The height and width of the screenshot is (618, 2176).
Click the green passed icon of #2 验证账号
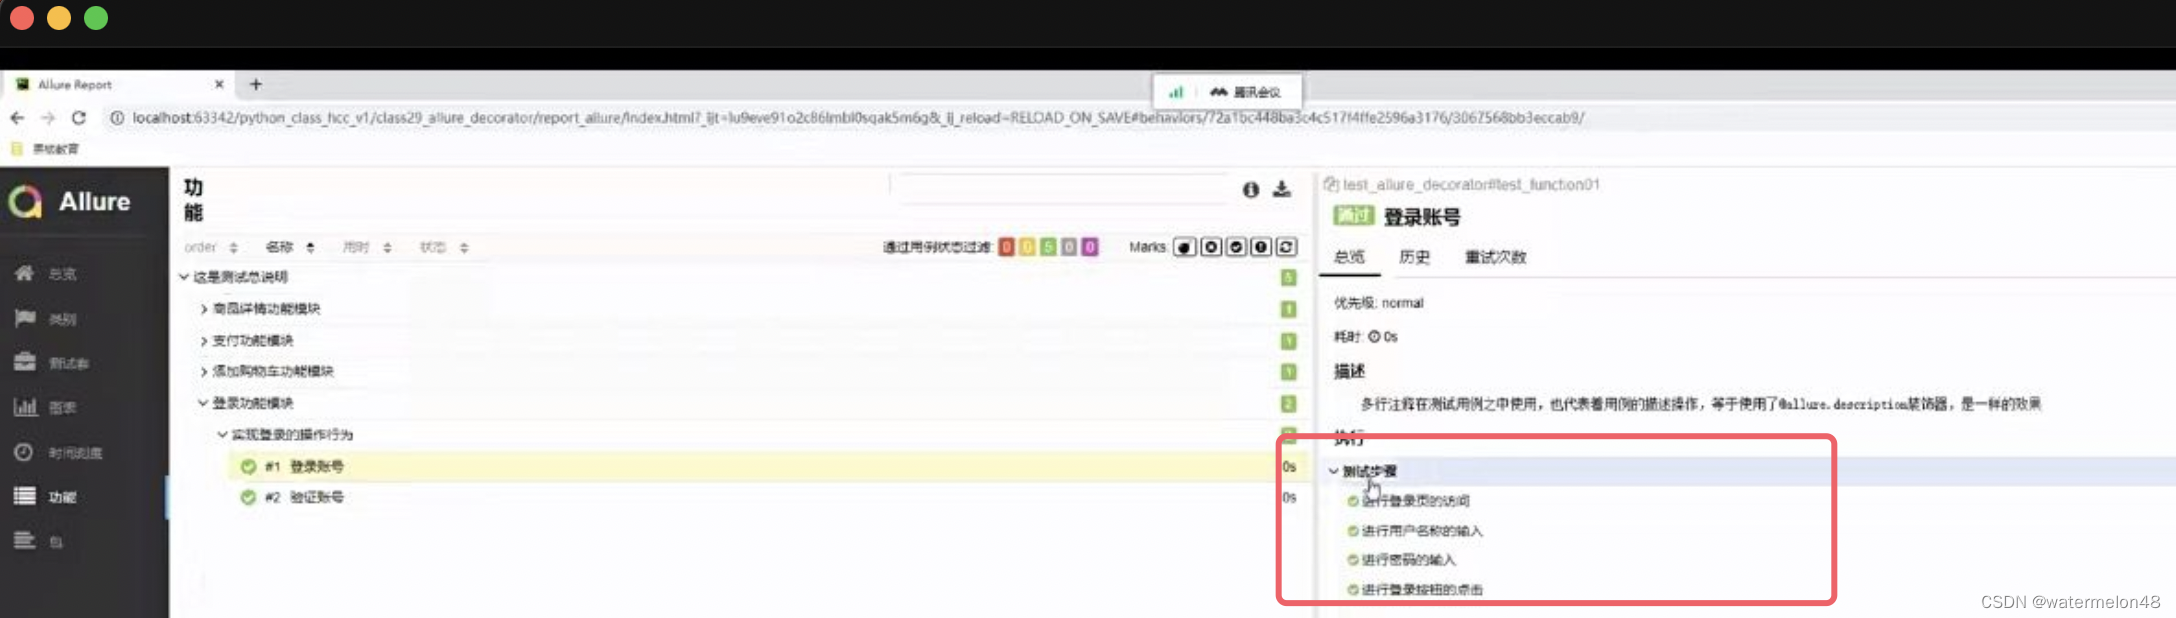click(248, 497)
